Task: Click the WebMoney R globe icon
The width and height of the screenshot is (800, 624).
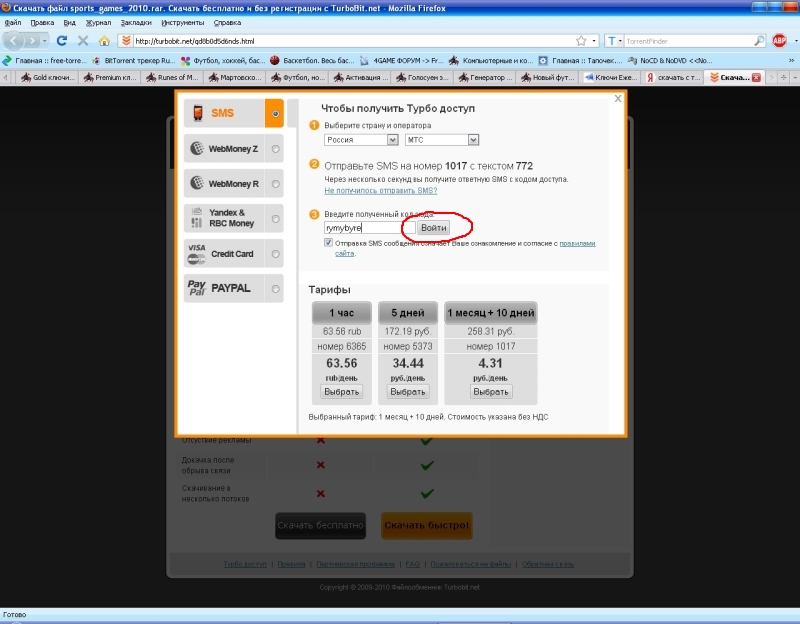Action: pyautogui.click(x=197, y=183)
